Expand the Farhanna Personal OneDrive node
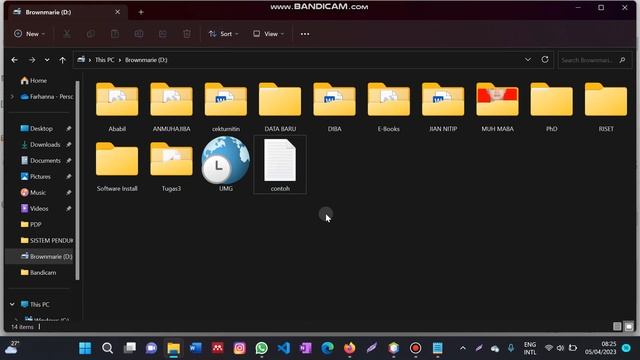The height and width of the screenshot is (360, 640). 12,97
